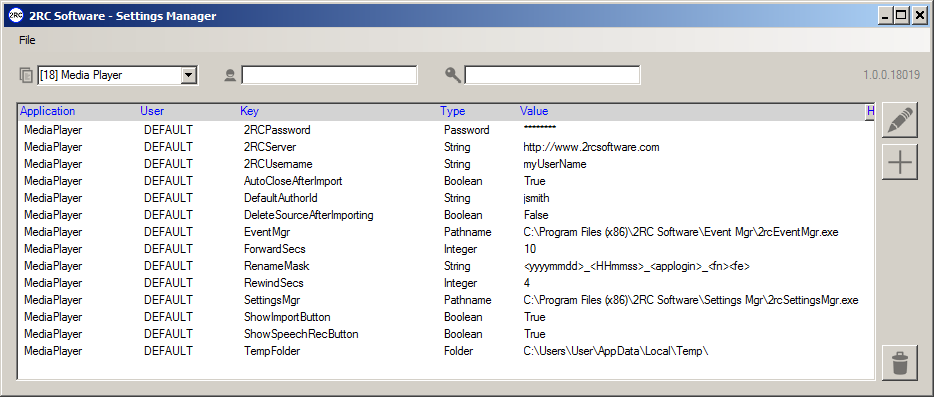
Task: Click the 2rcEventMgr.exe path value
Action: pyautogui.click(x=681, y=232)
